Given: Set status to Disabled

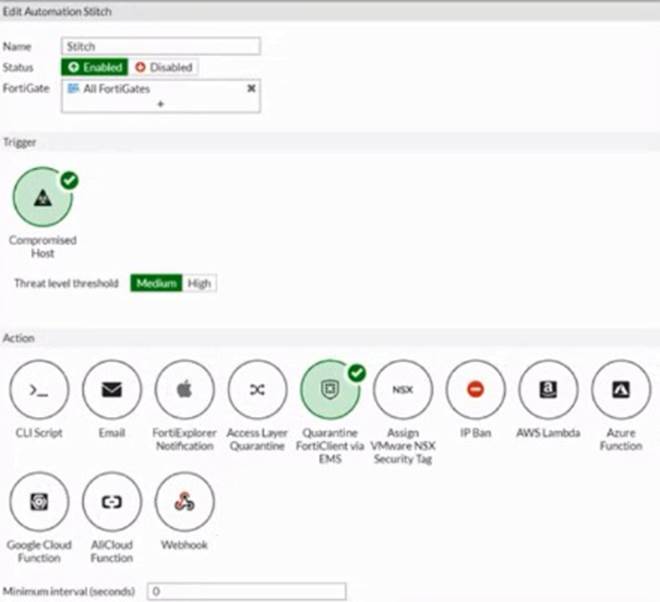Looking at the screenshot, I should (x=163, y=67).
